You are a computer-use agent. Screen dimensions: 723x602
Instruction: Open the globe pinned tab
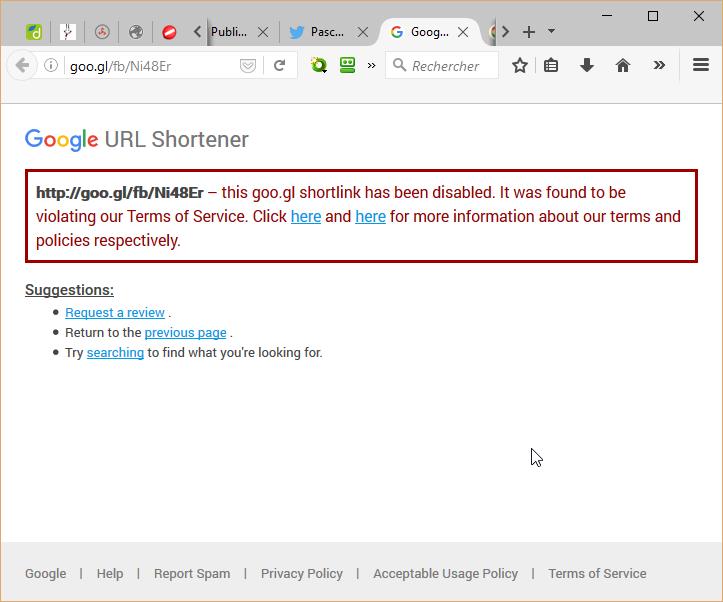[x=136, y=32]
